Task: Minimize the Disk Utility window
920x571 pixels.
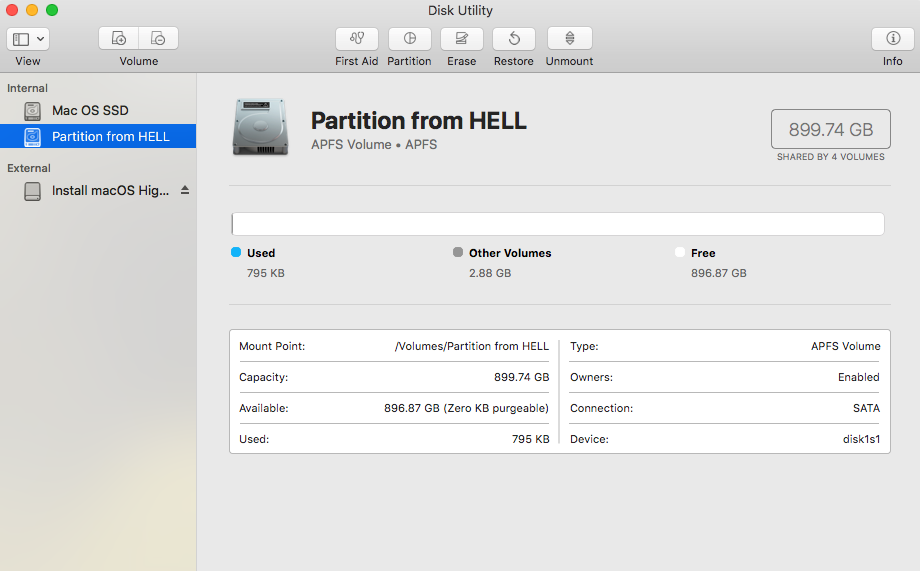Action: (x=32, y=10)
